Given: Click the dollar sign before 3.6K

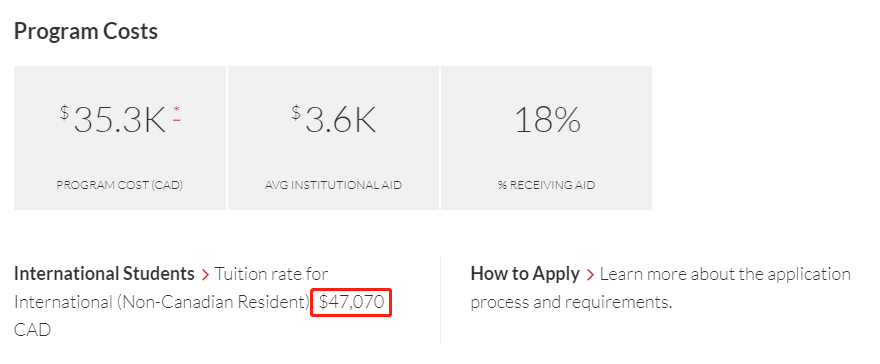Looking at the screenshot, I should (296, 112).
